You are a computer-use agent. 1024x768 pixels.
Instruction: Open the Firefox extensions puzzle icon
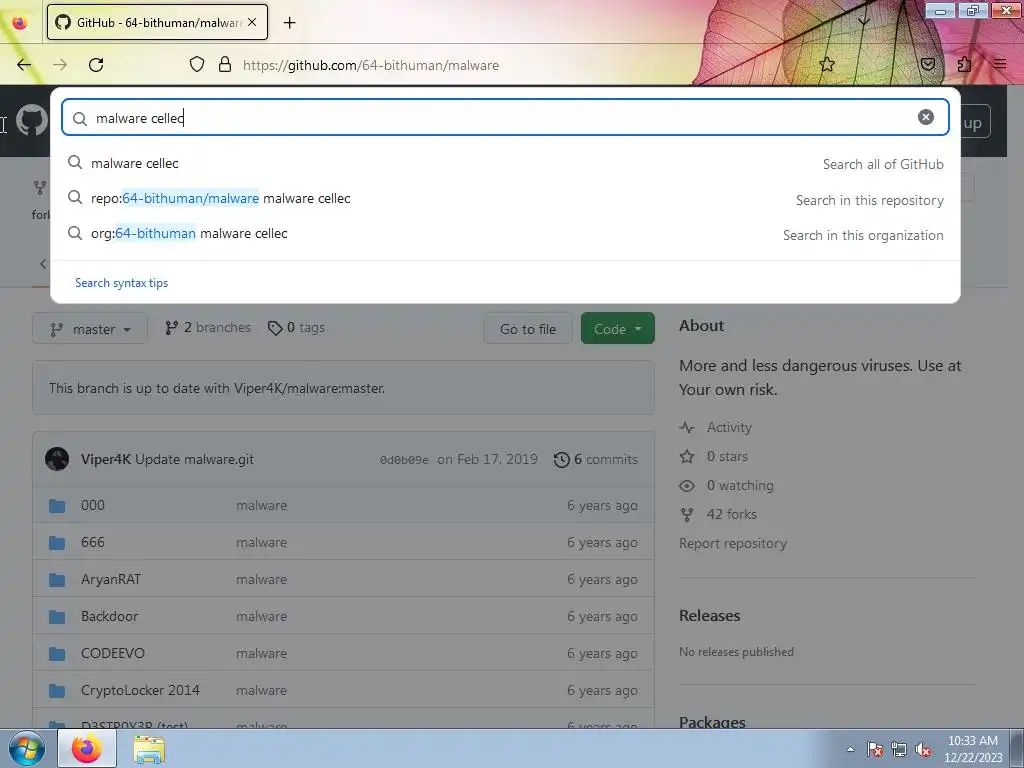(964, 64)
